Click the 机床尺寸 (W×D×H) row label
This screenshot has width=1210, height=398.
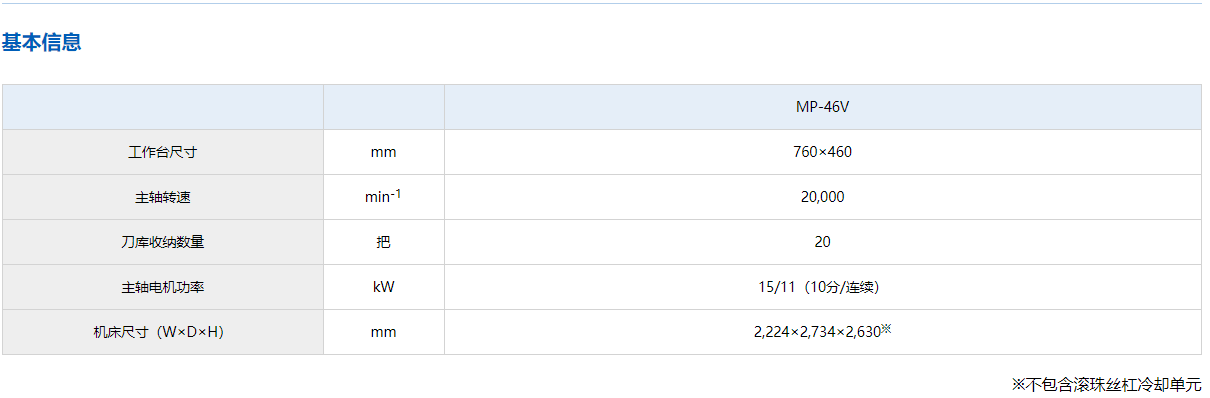[163, 332]
